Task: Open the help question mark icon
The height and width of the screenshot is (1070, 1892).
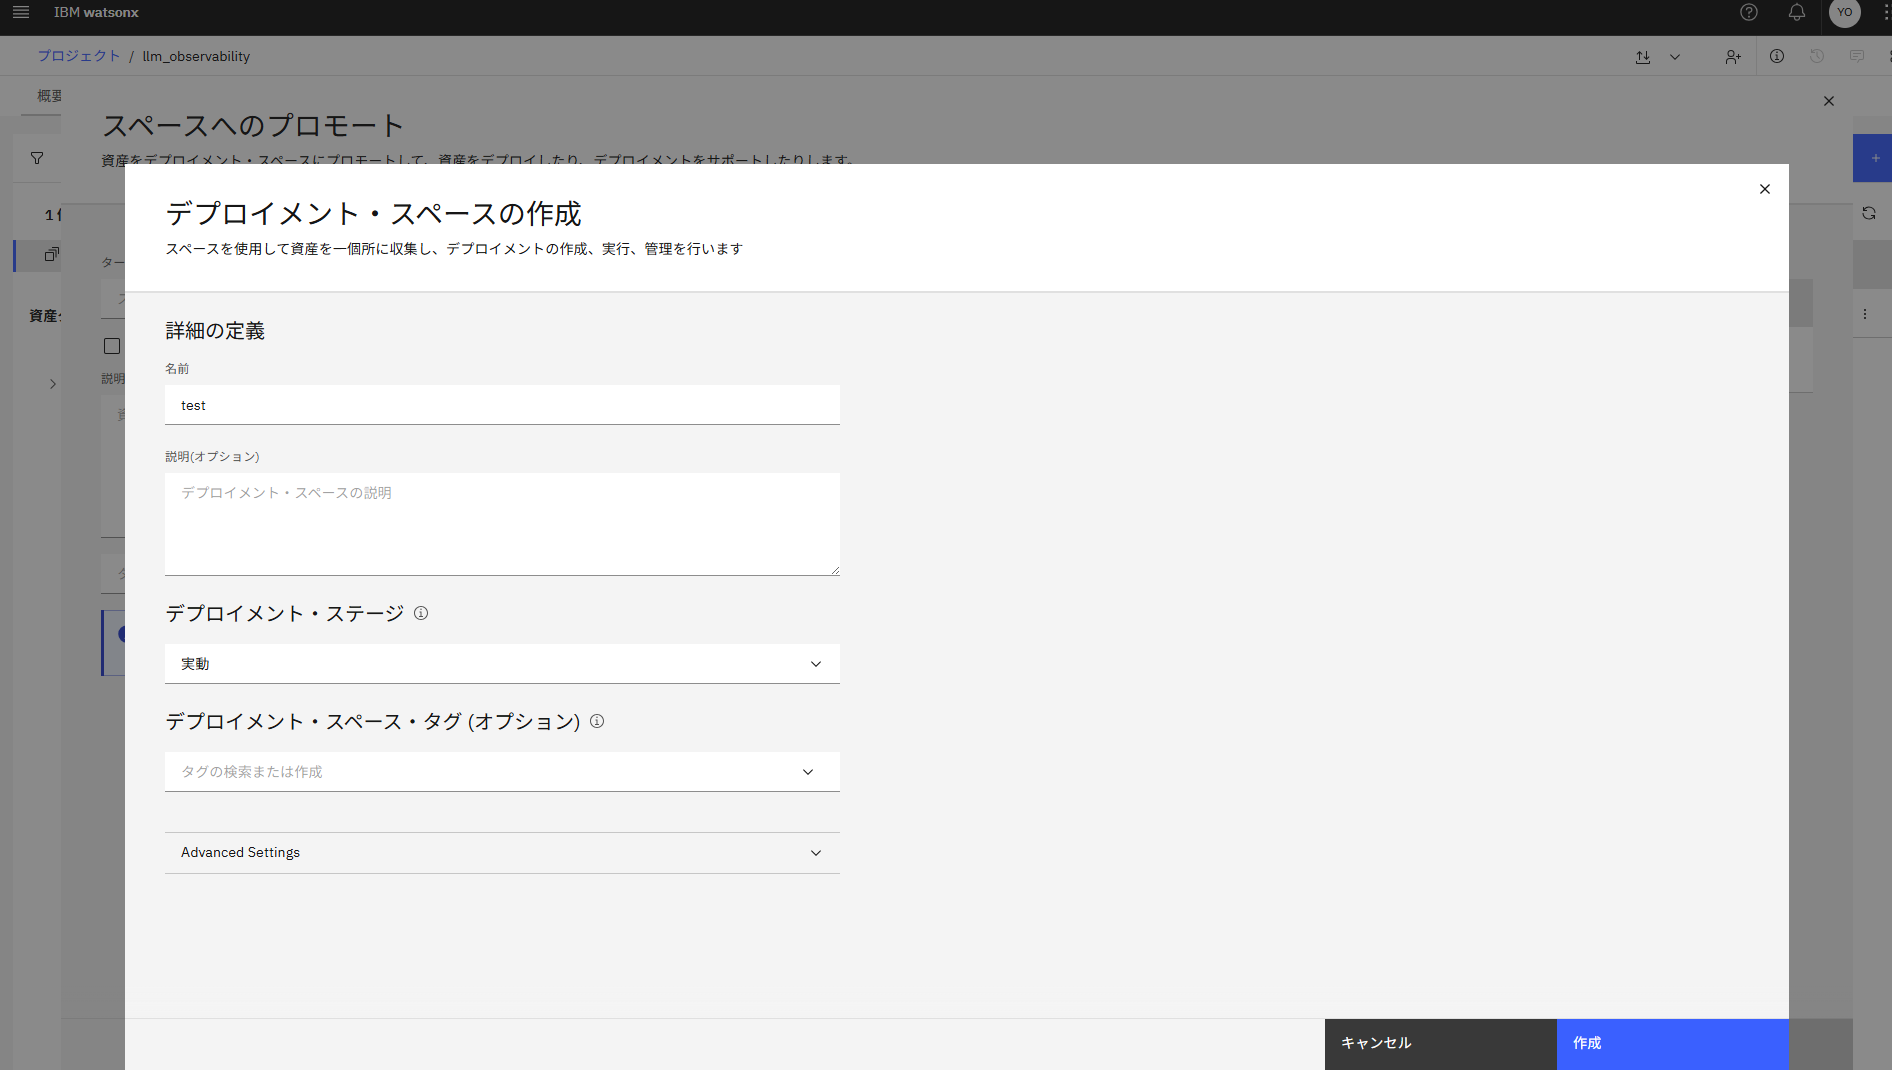Action: pos(1749,13)
